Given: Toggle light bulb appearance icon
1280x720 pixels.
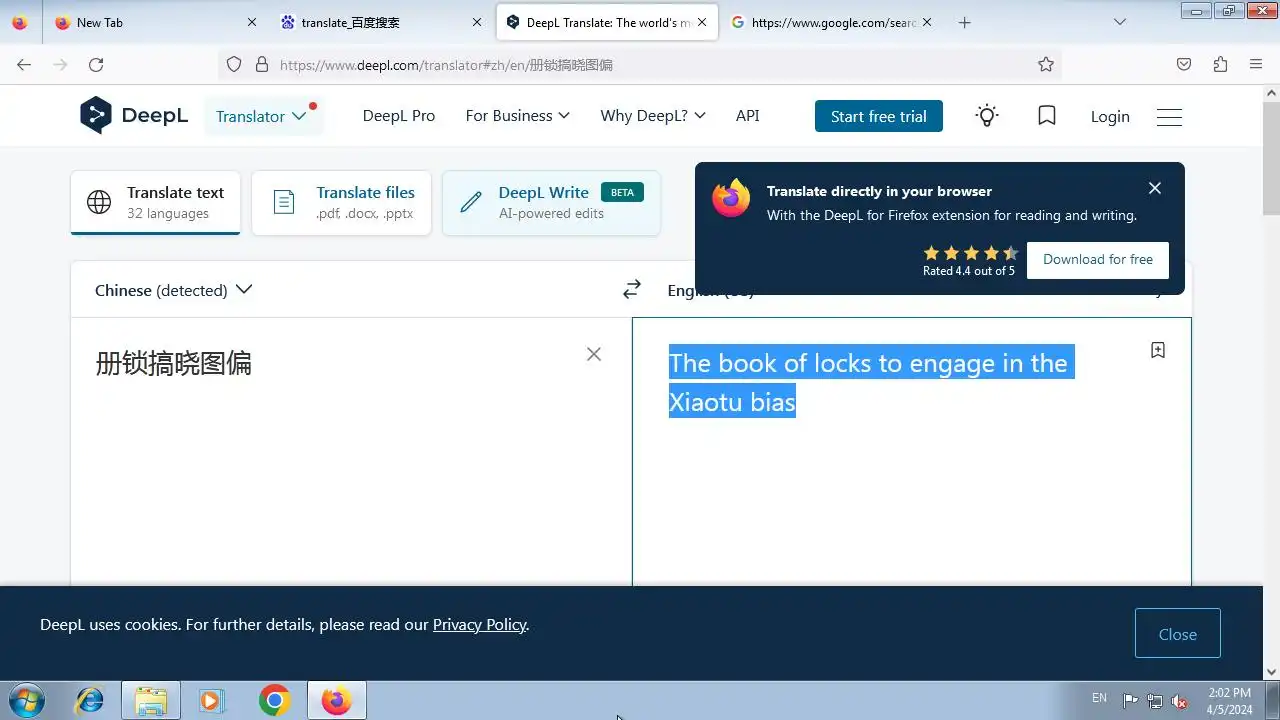Looking at the screenshot, I should [x=987, y=116].
